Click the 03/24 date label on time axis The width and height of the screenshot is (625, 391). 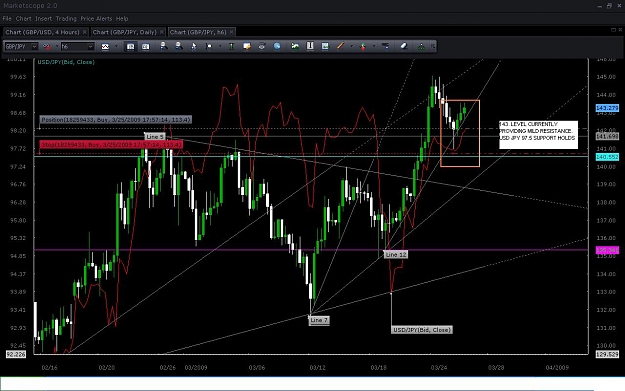coord(439,367)
